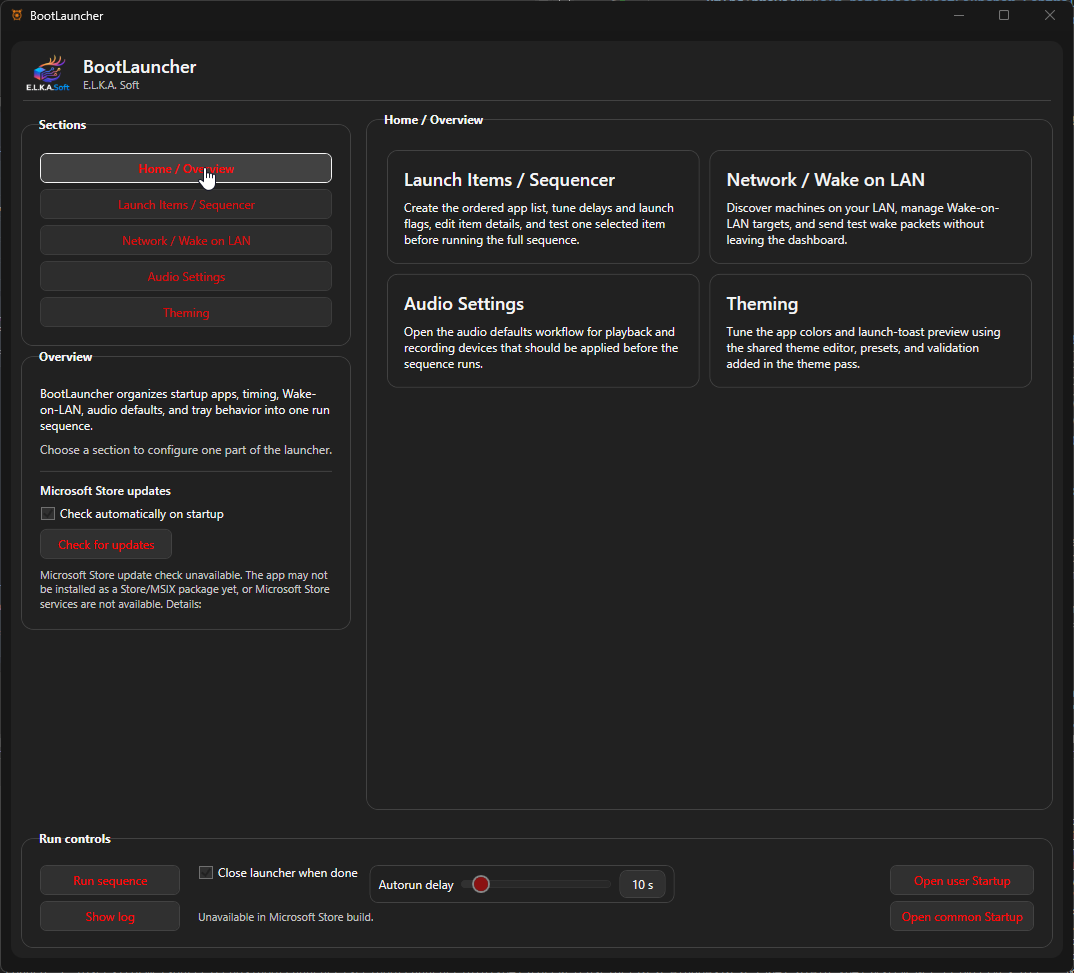Open the Launch Items / Sequencer overview card
This screenshot has height=973, width=1074.
543,207
